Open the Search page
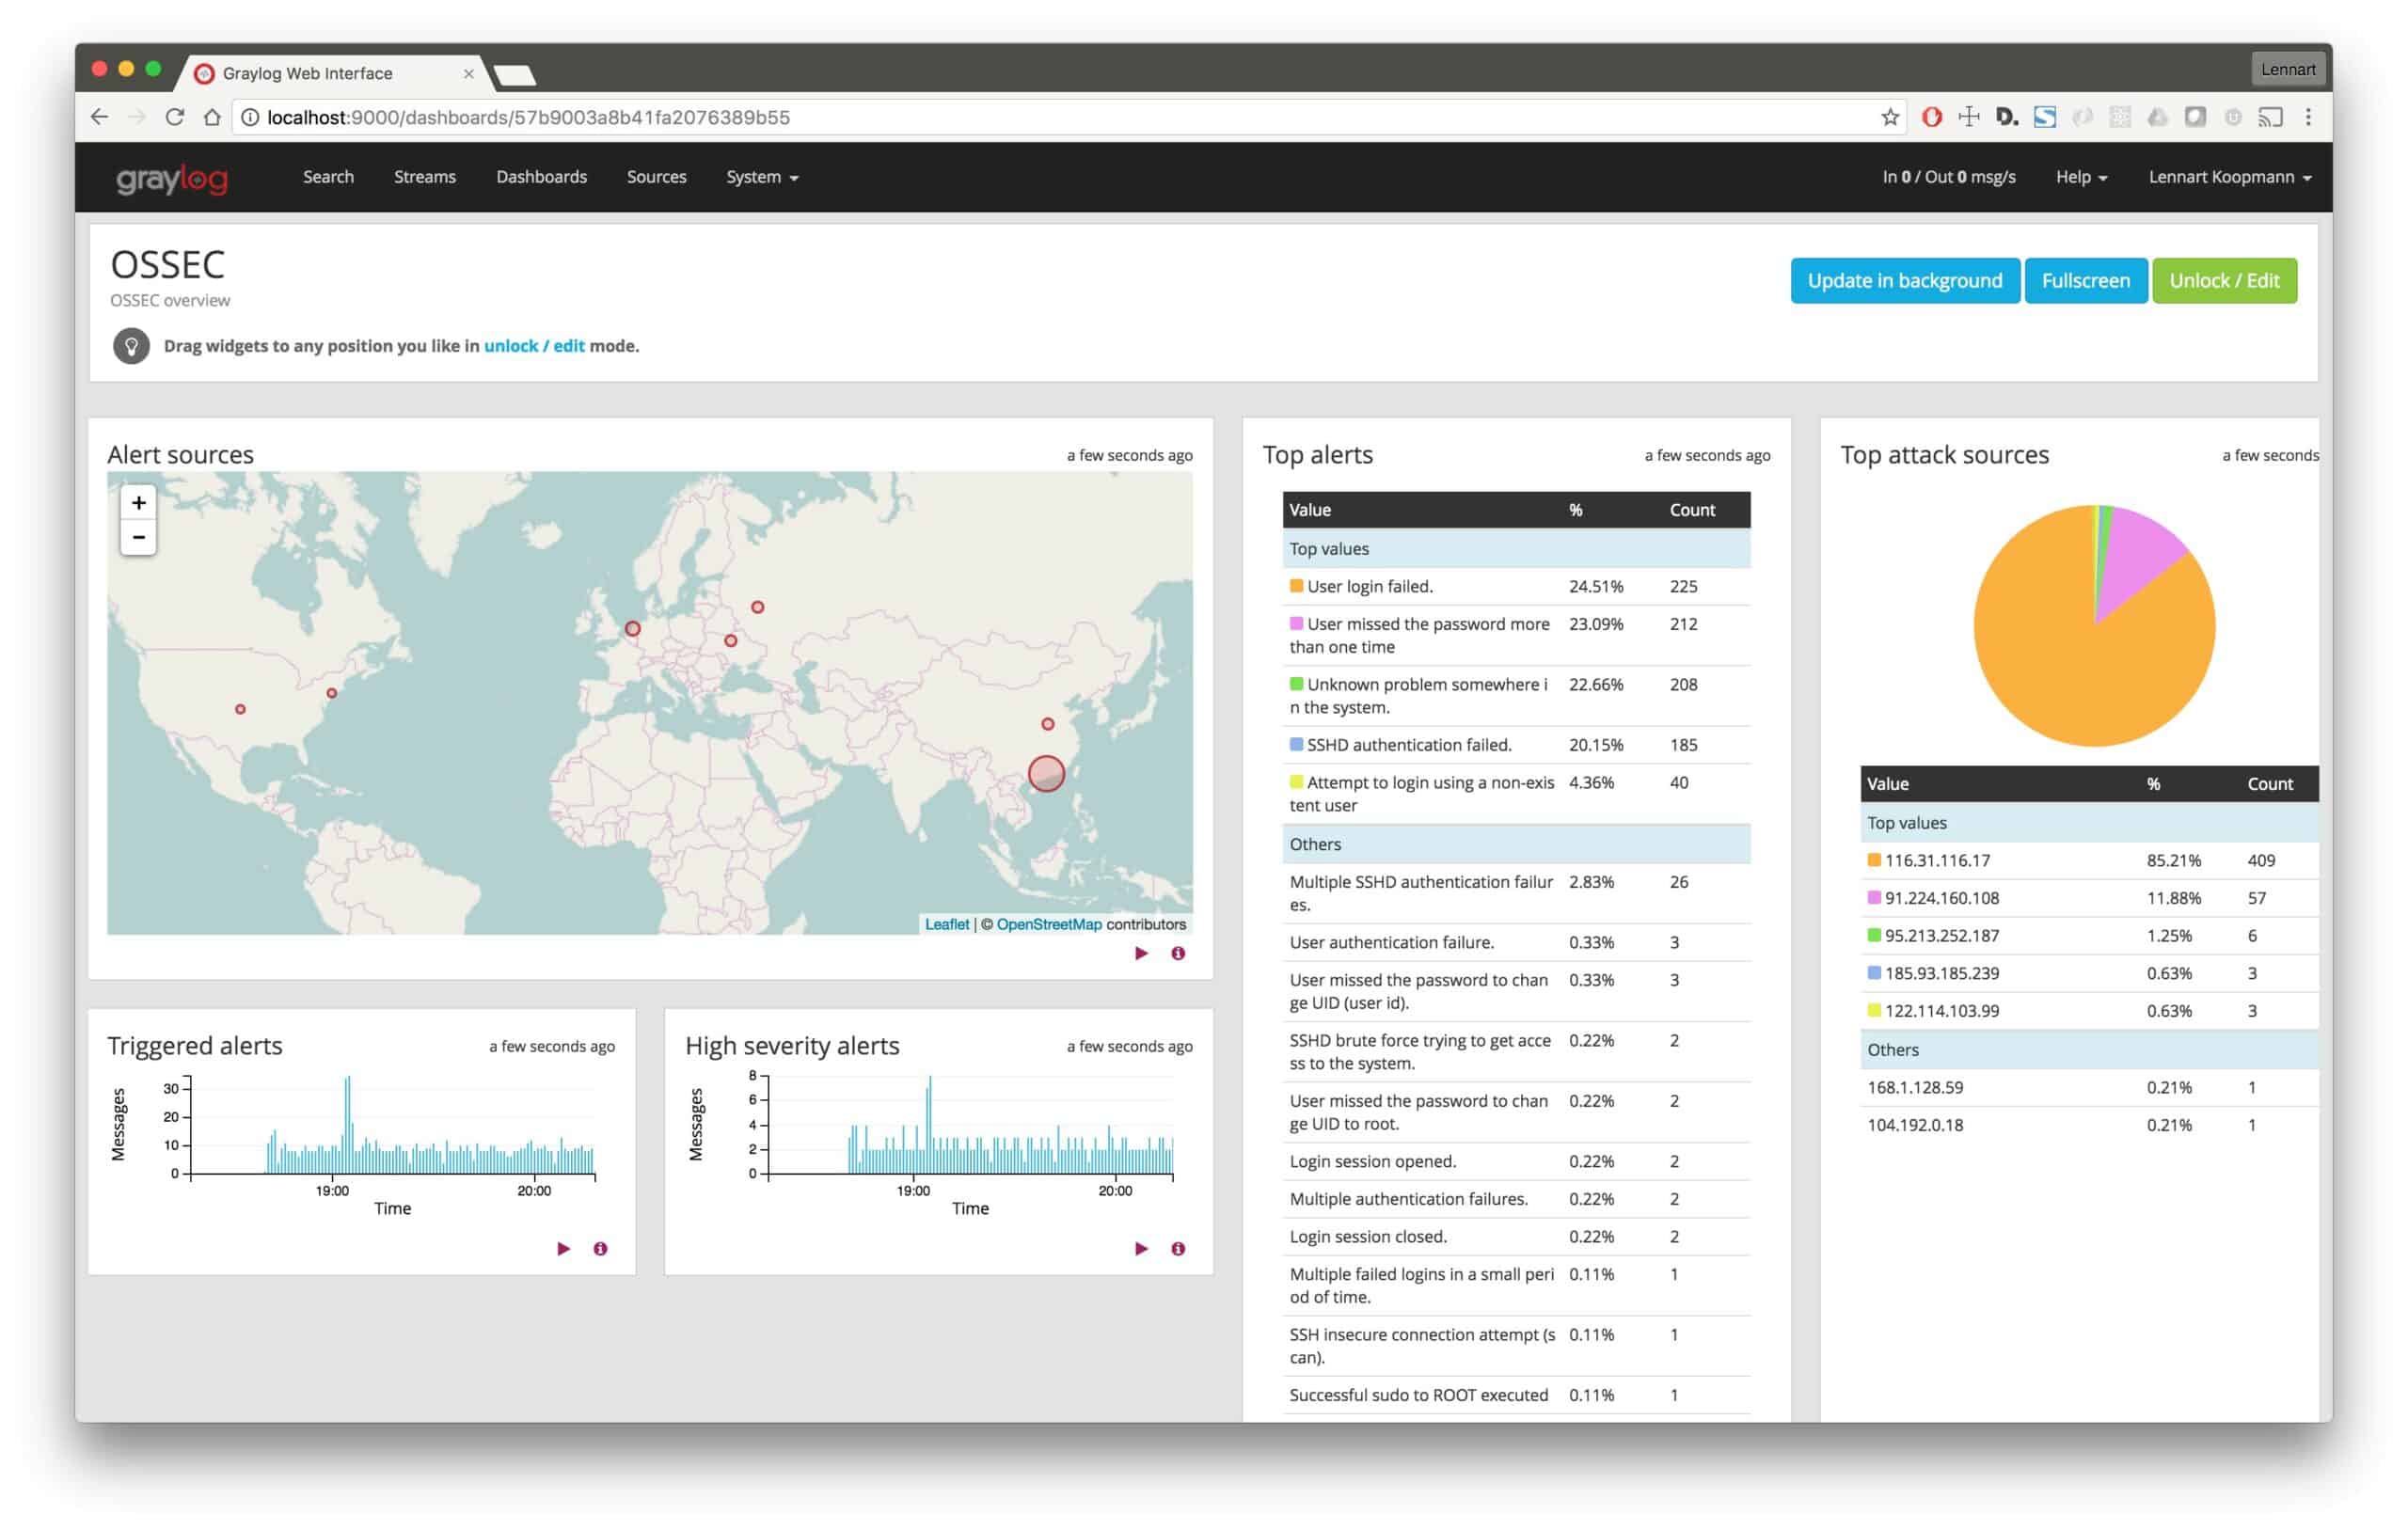Image resolution: width=2408 pixels, height=1530 pixels. 328,177
